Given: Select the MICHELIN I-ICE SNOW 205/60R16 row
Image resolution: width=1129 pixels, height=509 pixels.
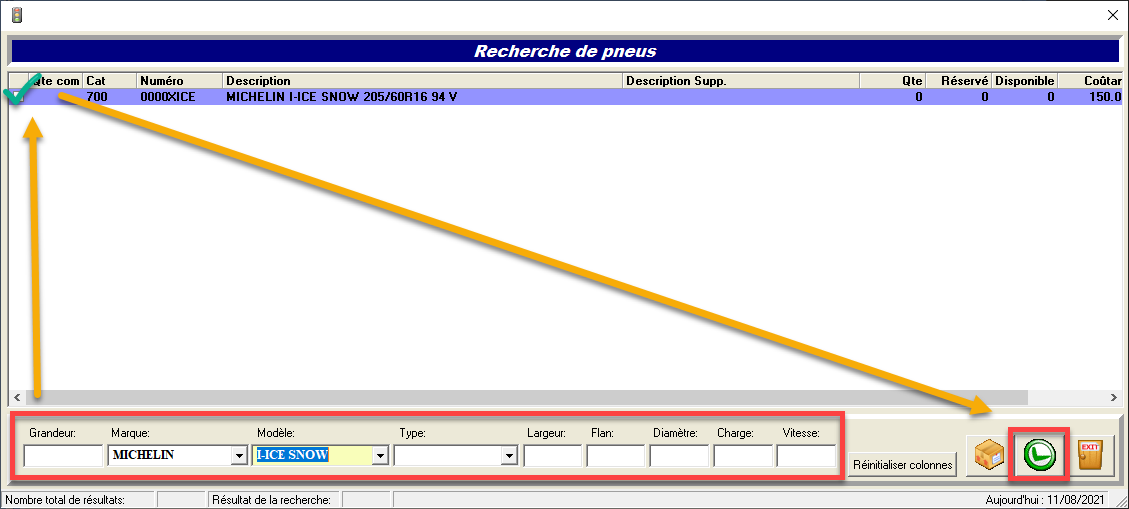Looking at the screenshot, I should coord(565,96).
